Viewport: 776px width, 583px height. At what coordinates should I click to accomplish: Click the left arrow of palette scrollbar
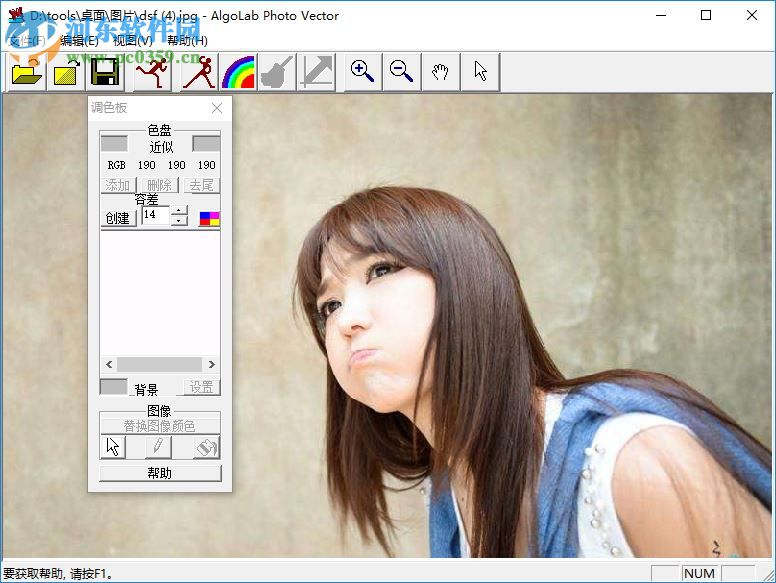[109, 365]
